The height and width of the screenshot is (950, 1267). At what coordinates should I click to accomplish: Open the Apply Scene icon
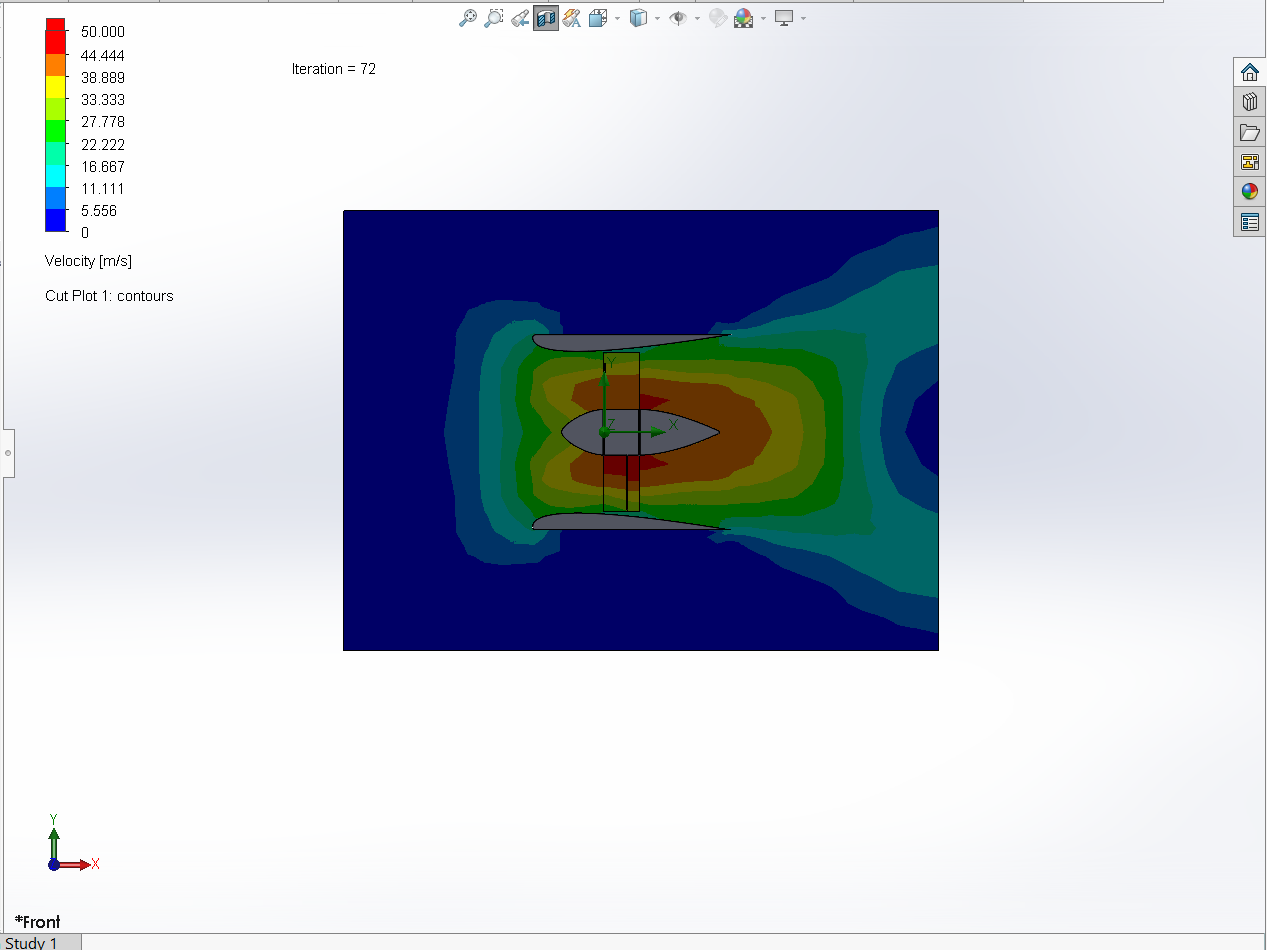tap(743, 18)
